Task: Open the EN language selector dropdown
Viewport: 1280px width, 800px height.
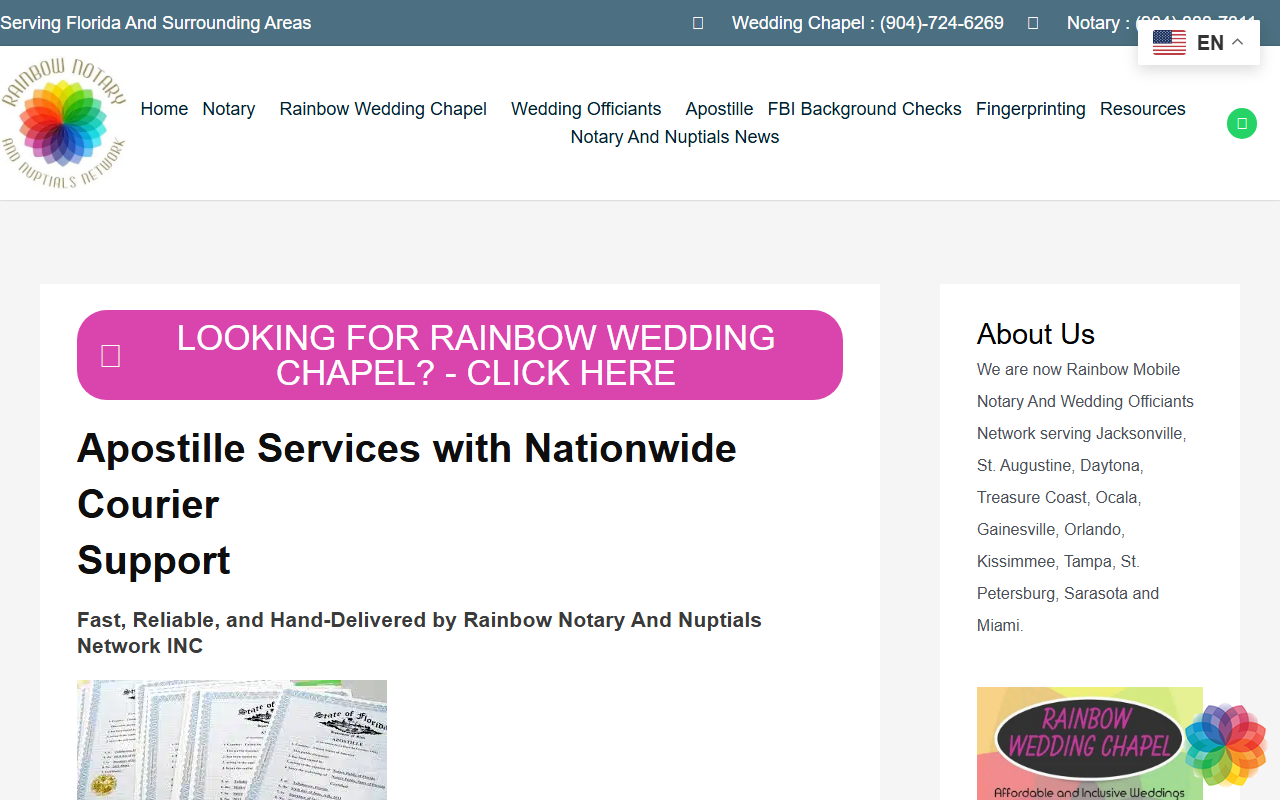Action: click(x=1198, y=43)
